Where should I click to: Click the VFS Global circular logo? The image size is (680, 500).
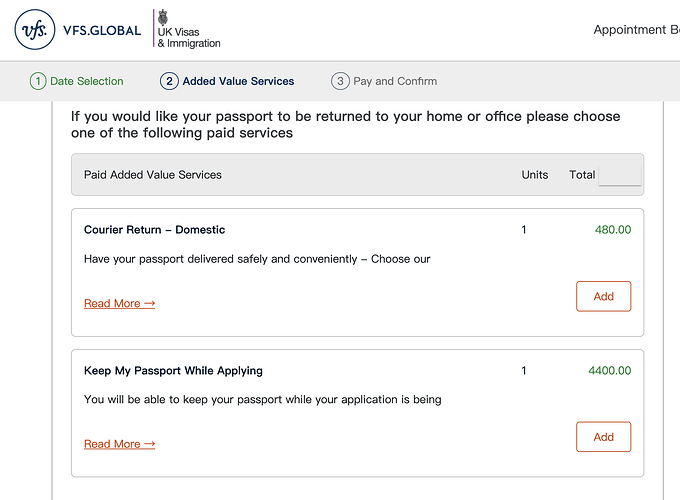(36, 30)
